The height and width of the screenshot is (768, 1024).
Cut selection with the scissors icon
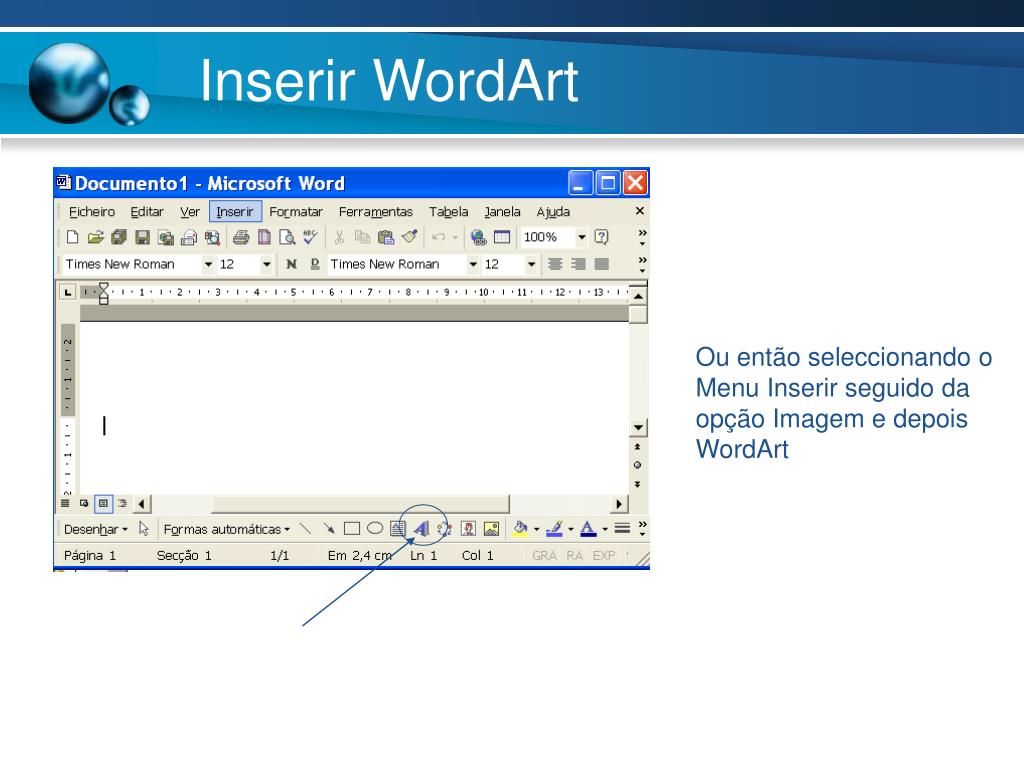click(x=339, y=237)
